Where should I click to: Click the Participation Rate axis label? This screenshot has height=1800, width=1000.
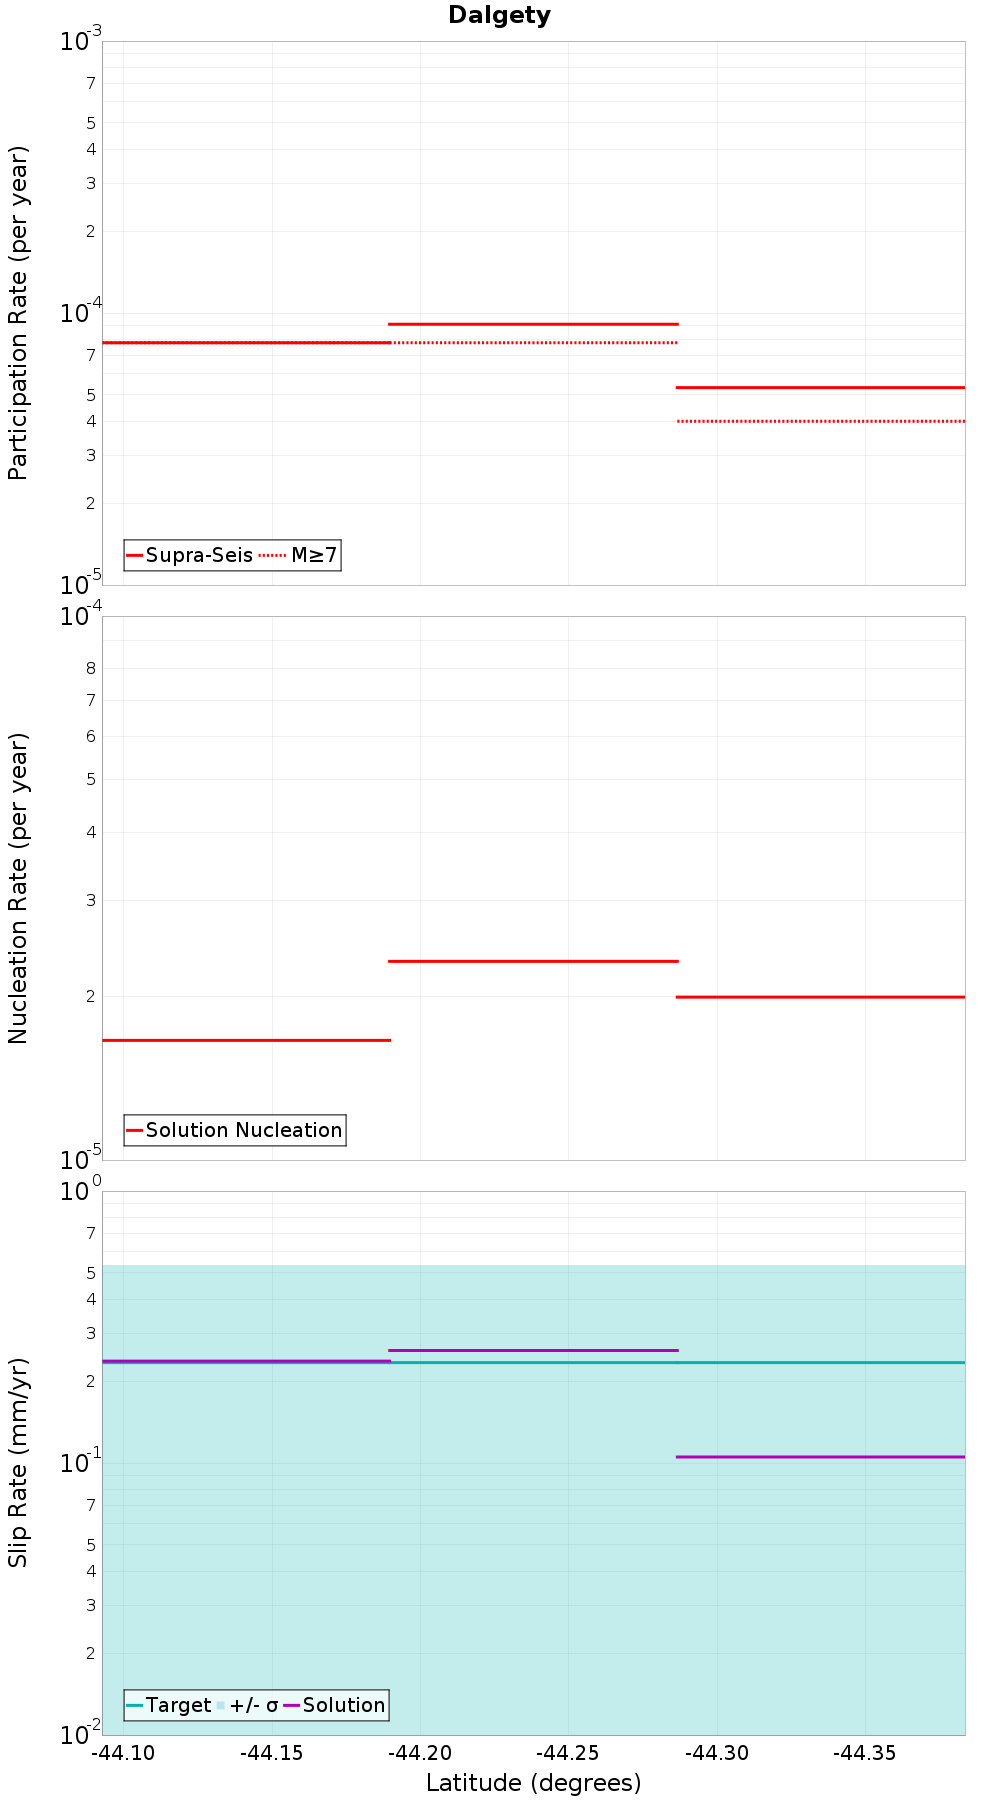coord(18,313)
